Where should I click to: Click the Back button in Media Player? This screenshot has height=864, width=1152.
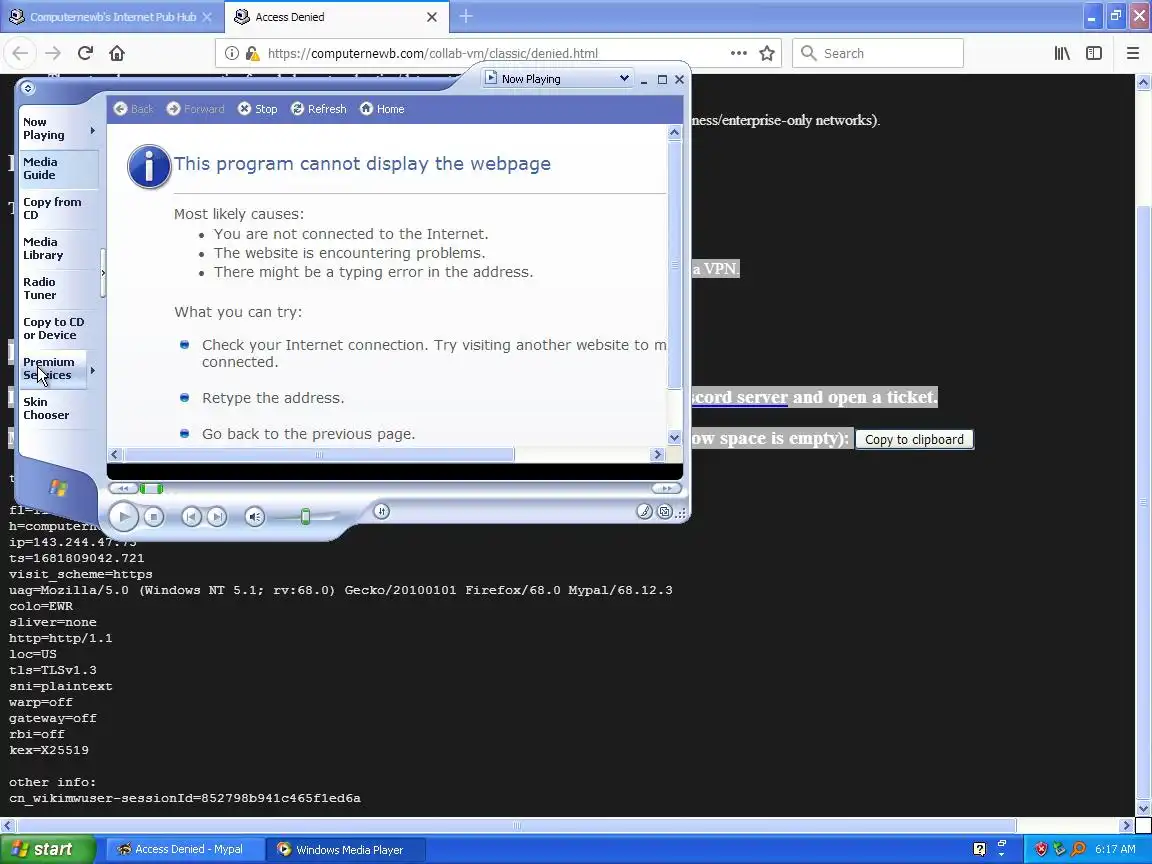(134, 109)
